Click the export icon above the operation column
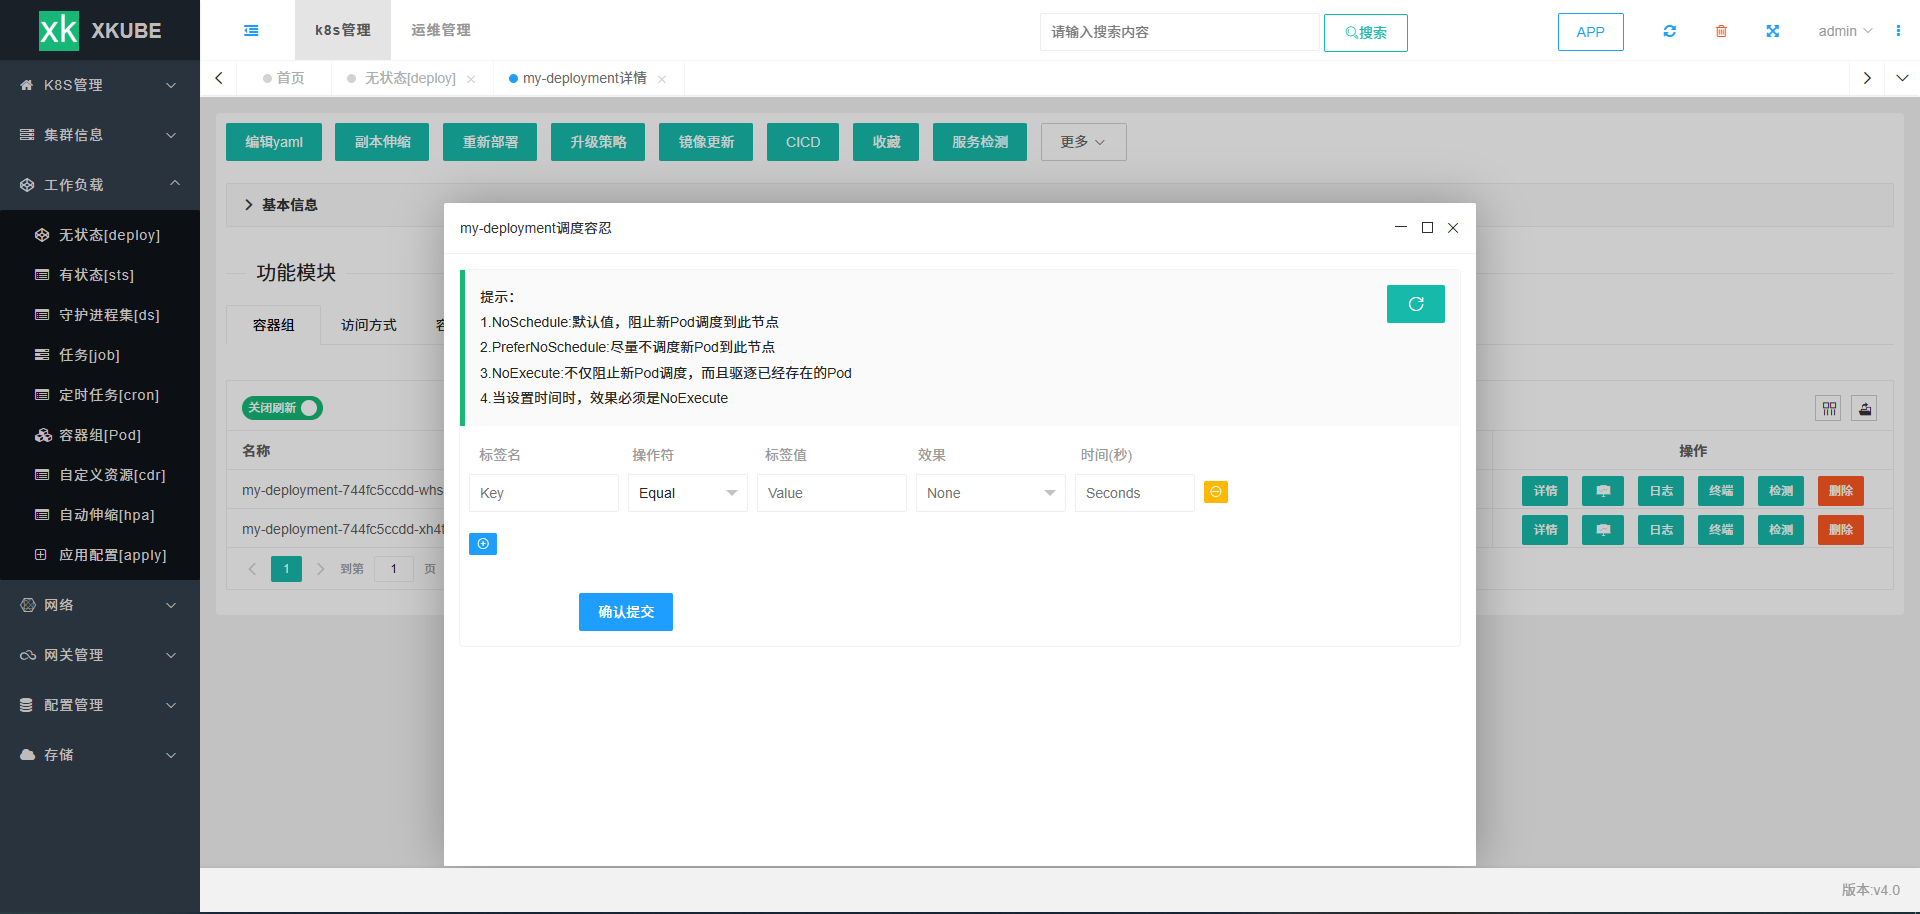The height and width of the screenshot is (914, 1920). [1863, 408]
